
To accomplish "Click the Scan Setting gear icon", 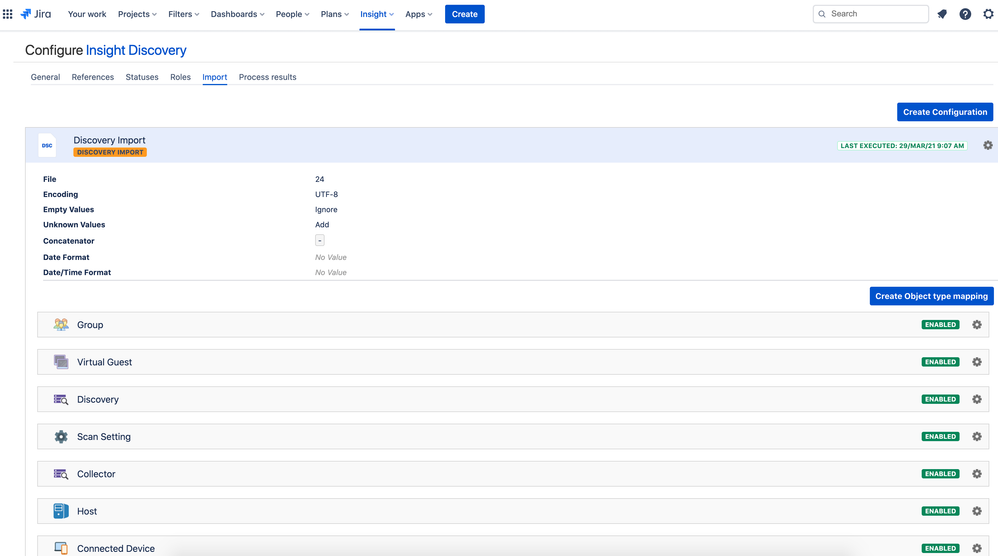I will coord(61,436).
